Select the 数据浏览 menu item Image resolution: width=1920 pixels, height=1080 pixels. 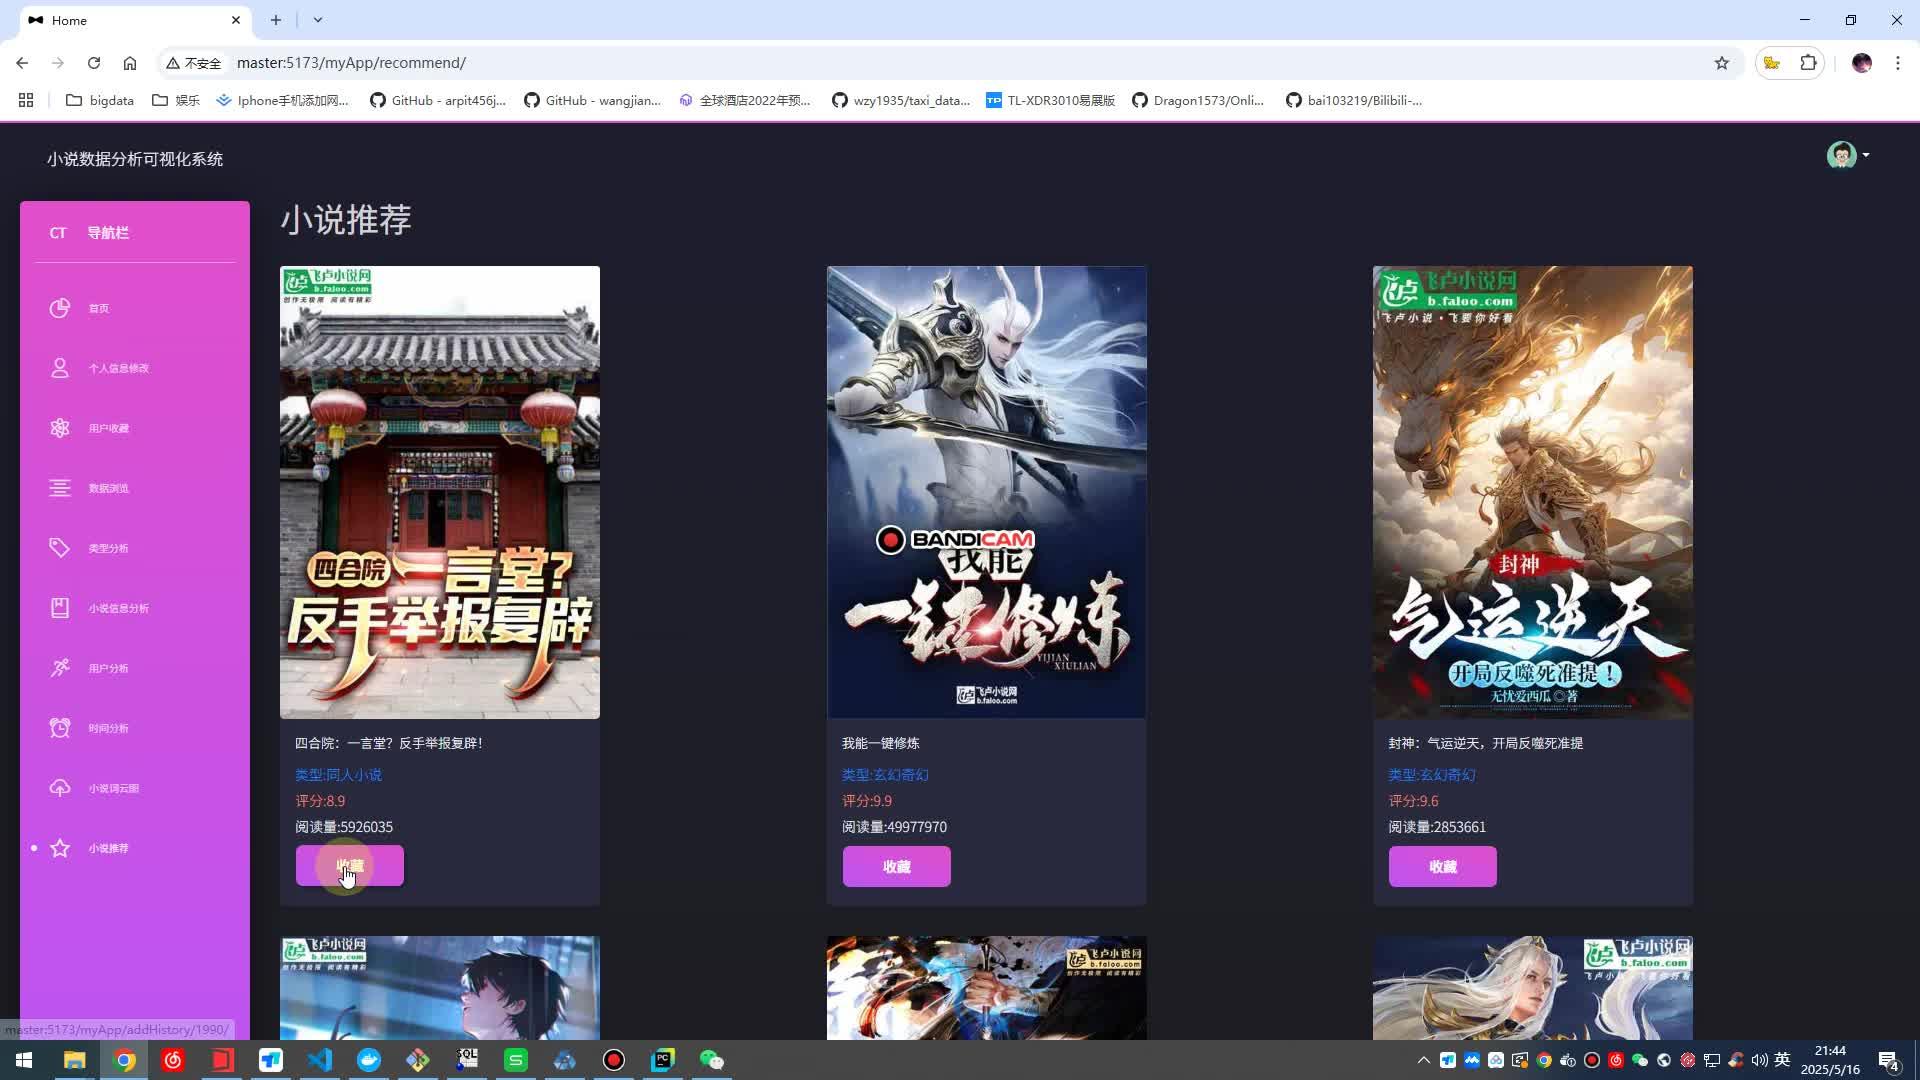pyautogui.click(x=108, y=488)
